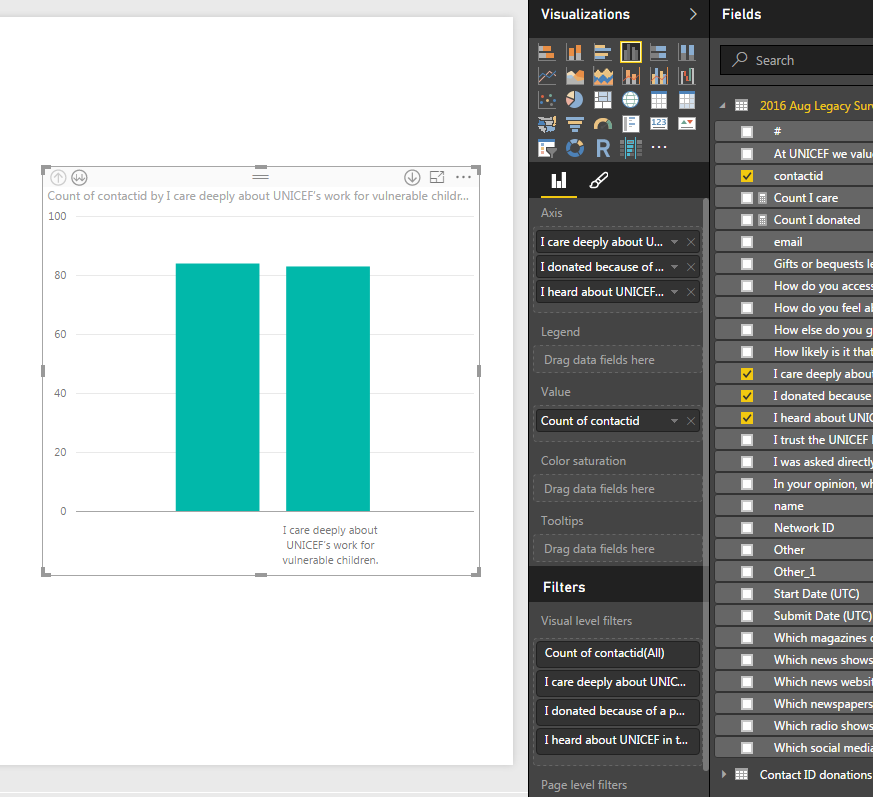Select the R script visual
This screenshot has width=873, height=797.
[x=602, y=148]
